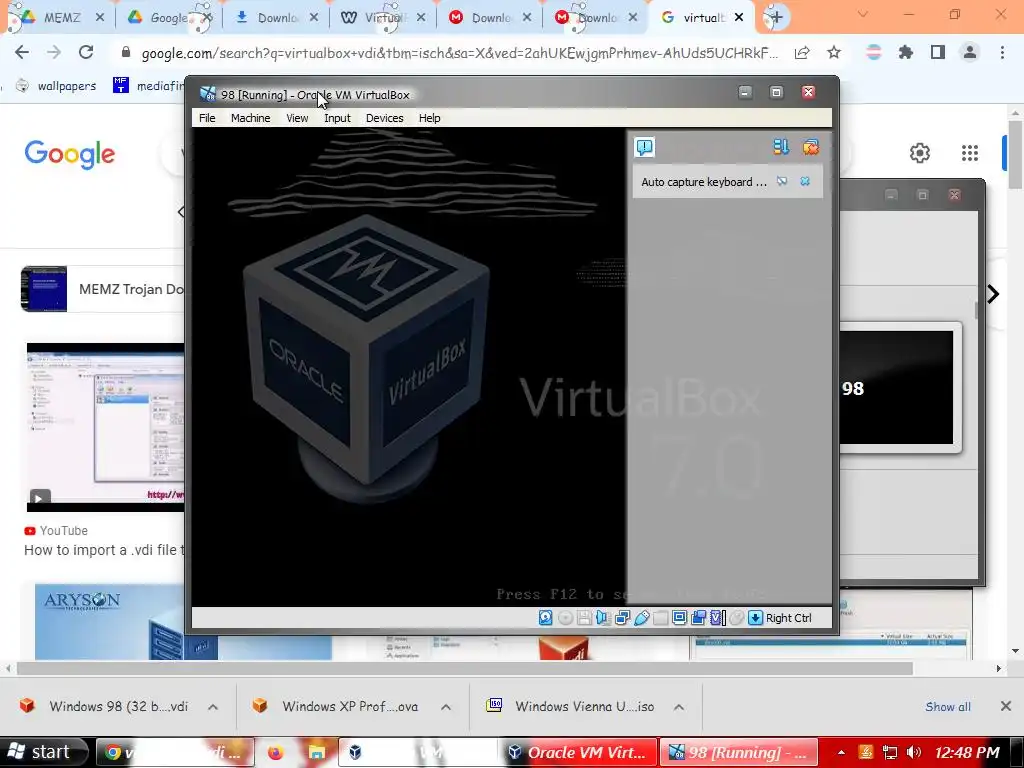1024x768 pixels.
Task: Reload the Google search page
Action: point(86,52)
